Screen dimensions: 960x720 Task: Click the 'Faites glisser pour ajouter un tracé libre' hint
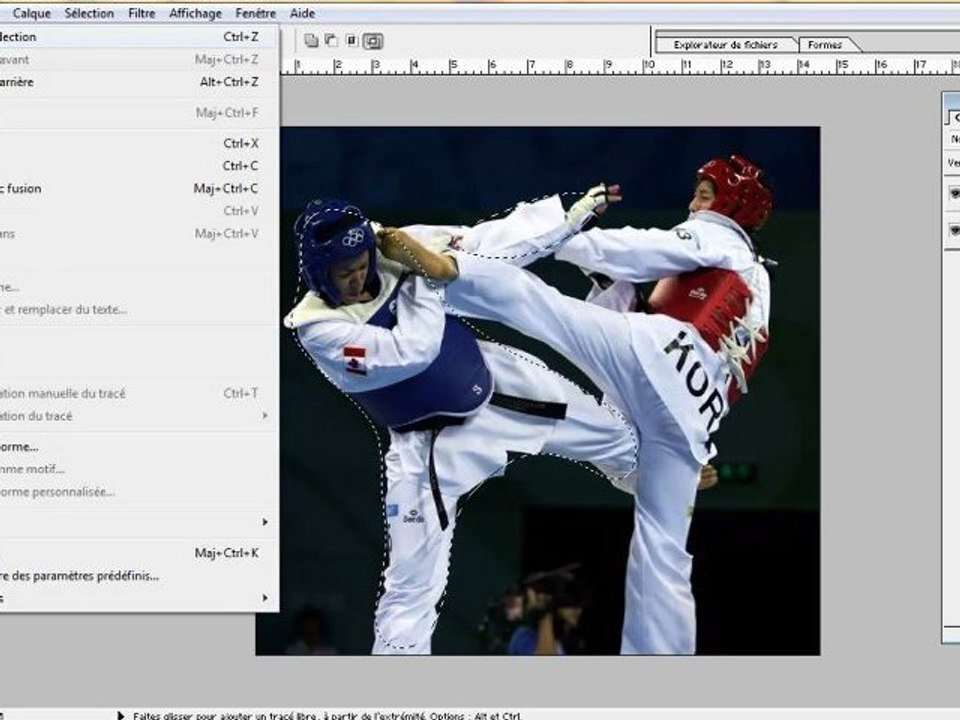pos(328,715)
